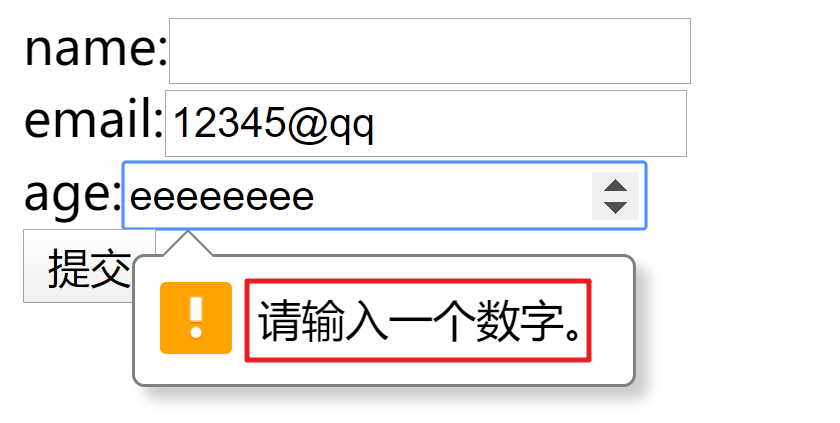The image size is (840, 423).
Task: Click the @ symbol in the email value
Action: coord(307,125)
